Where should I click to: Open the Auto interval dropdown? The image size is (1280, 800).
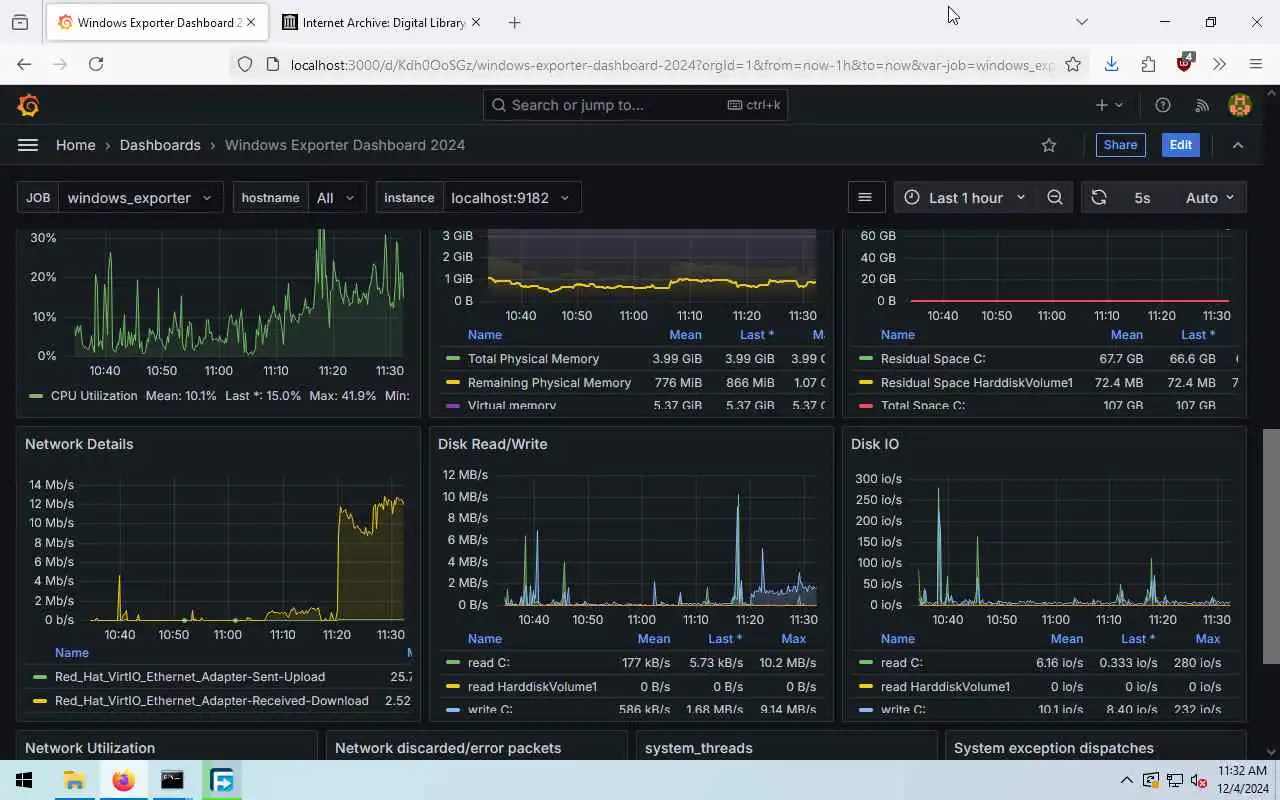(x=1210, y=198)
